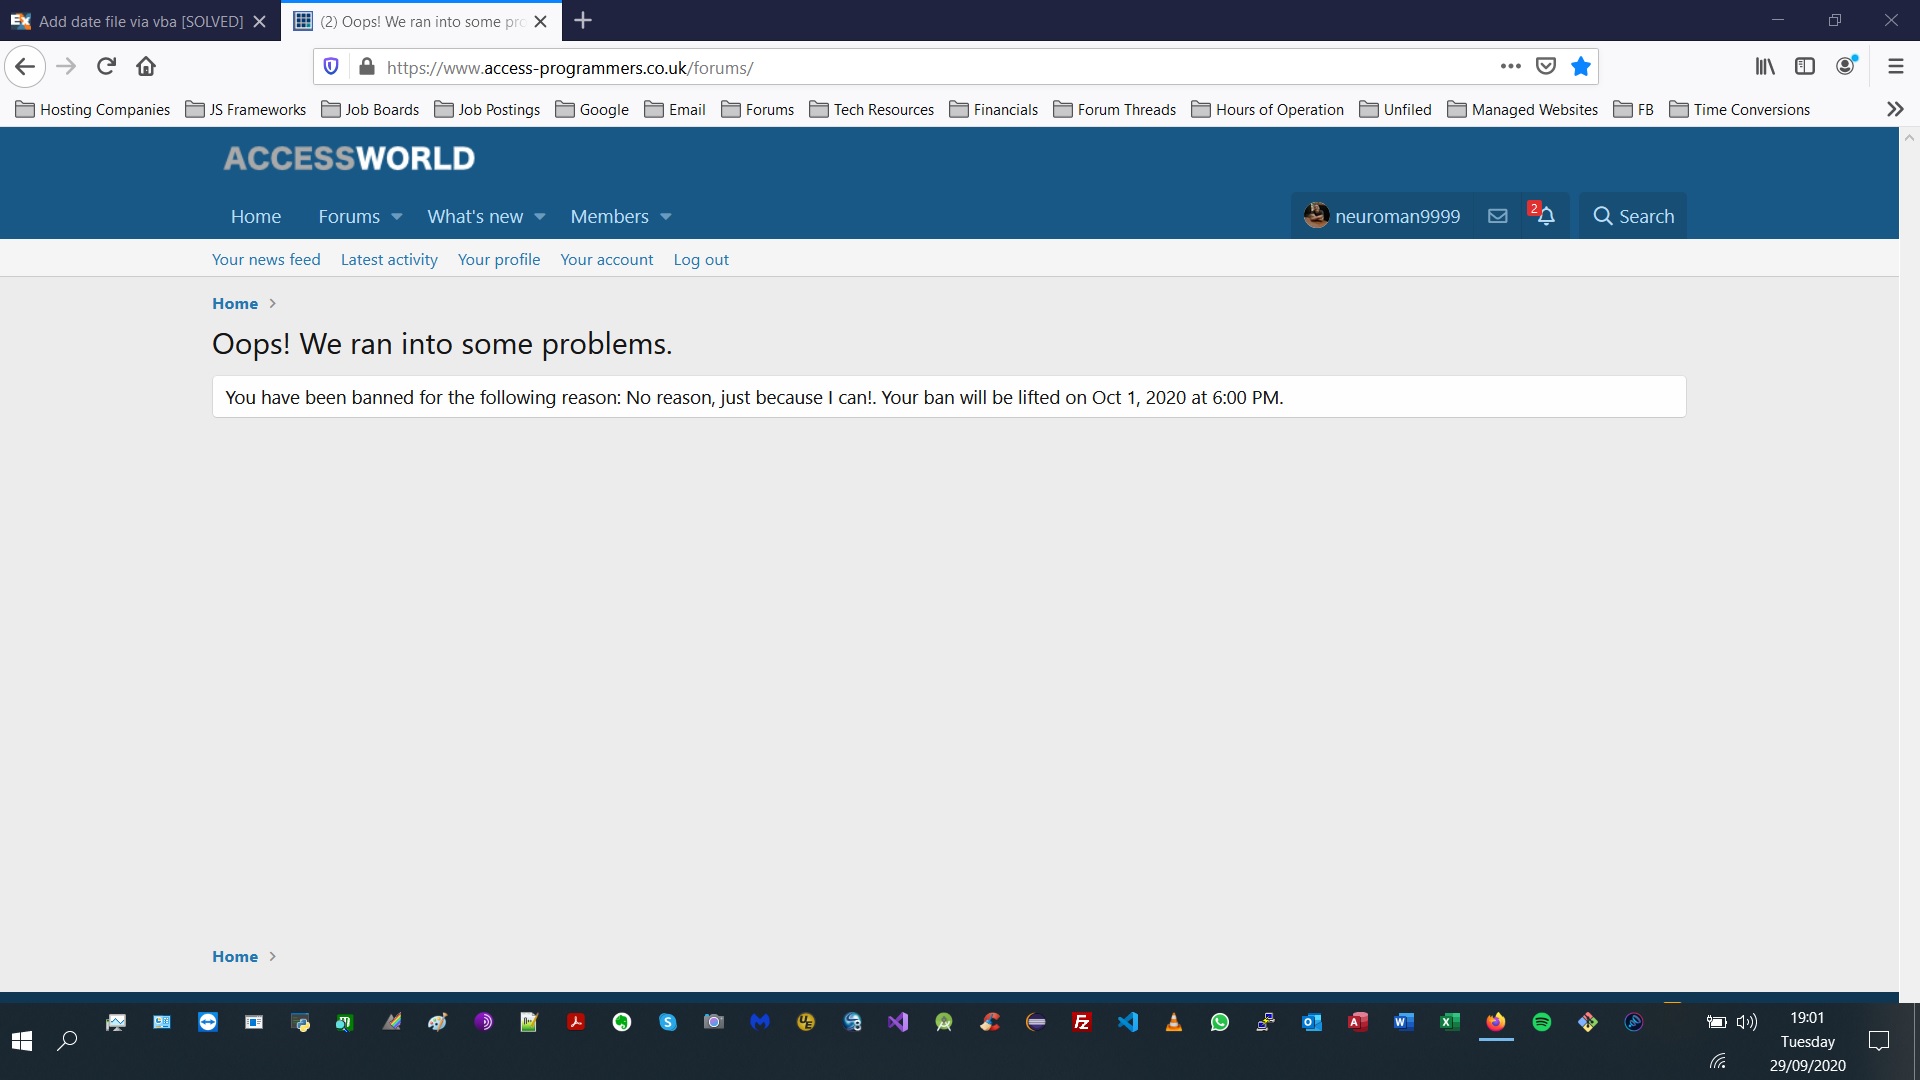Open the tracking protection shield icon

(x=331, y=67)
